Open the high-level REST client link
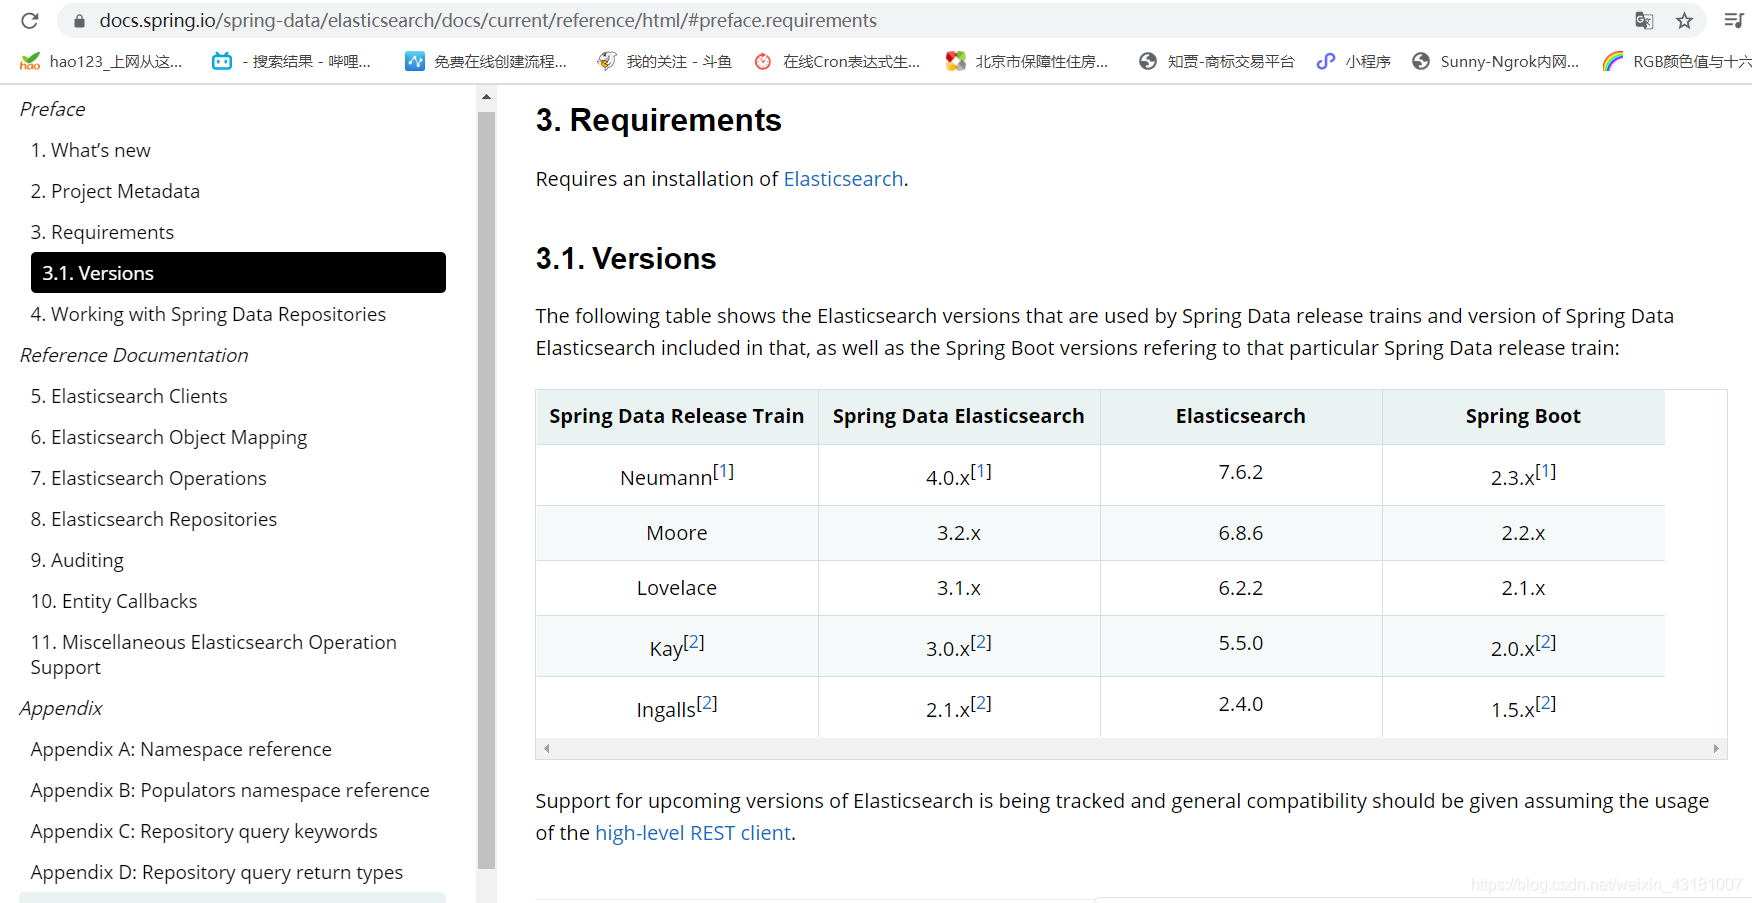Viewport: 1752px width, 903px height. [693, 833]
